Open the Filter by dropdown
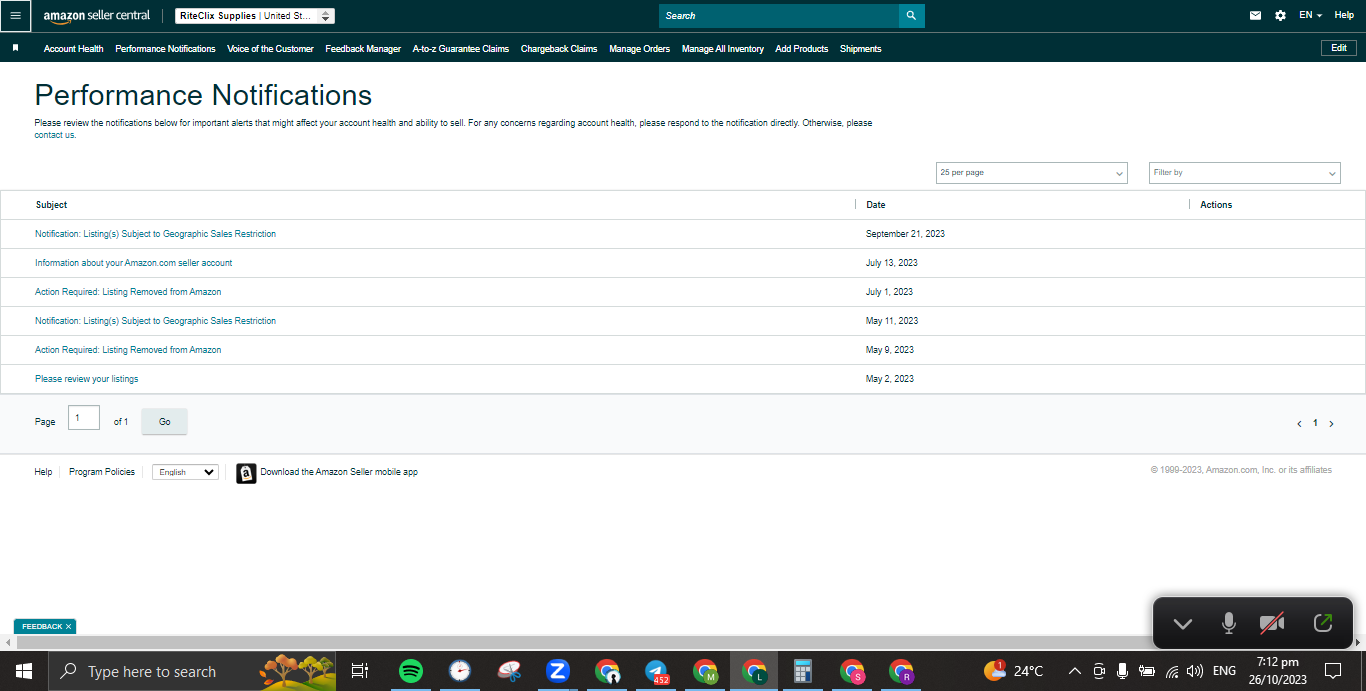1366x691 pixels. (1245, 173)
